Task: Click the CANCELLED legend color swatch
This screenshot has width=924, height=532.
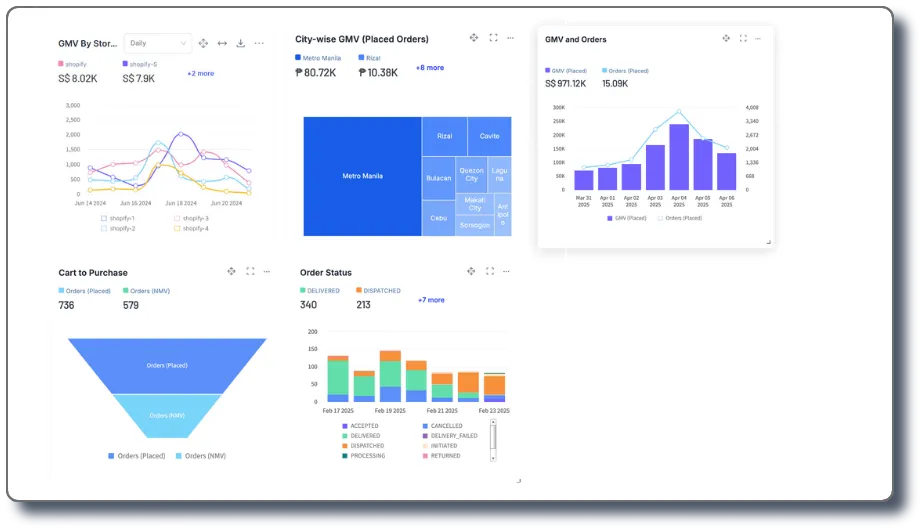Action: coord(425,425)
